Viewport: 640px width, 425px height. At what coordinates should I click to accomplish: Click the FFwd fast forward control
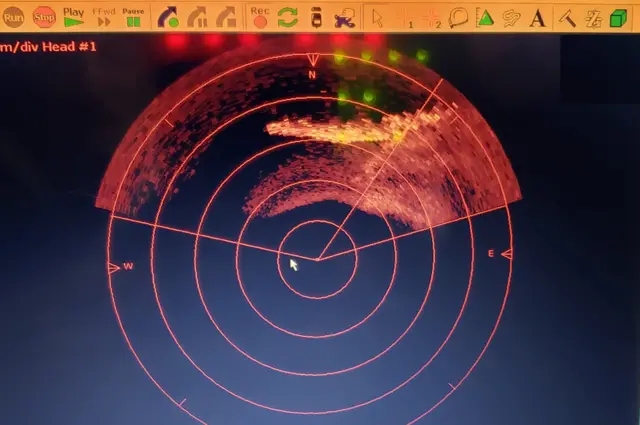(103, 17)
